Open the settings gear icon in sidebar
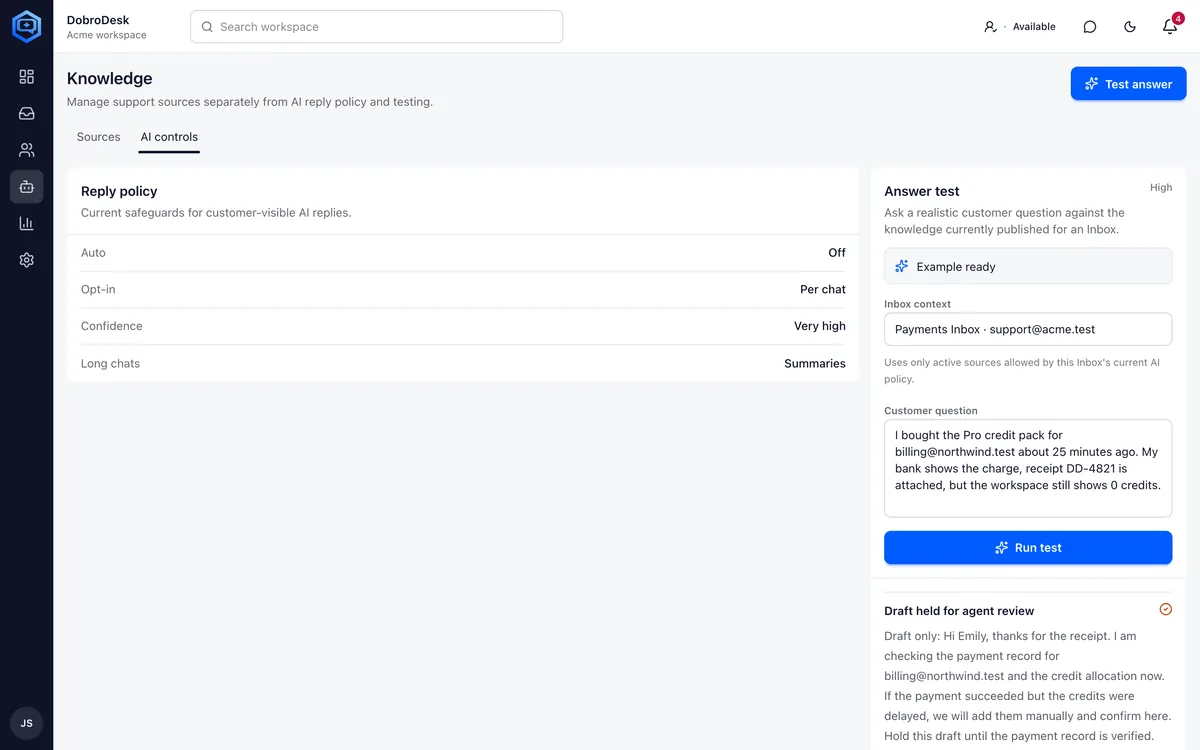 tap(27, 260)
